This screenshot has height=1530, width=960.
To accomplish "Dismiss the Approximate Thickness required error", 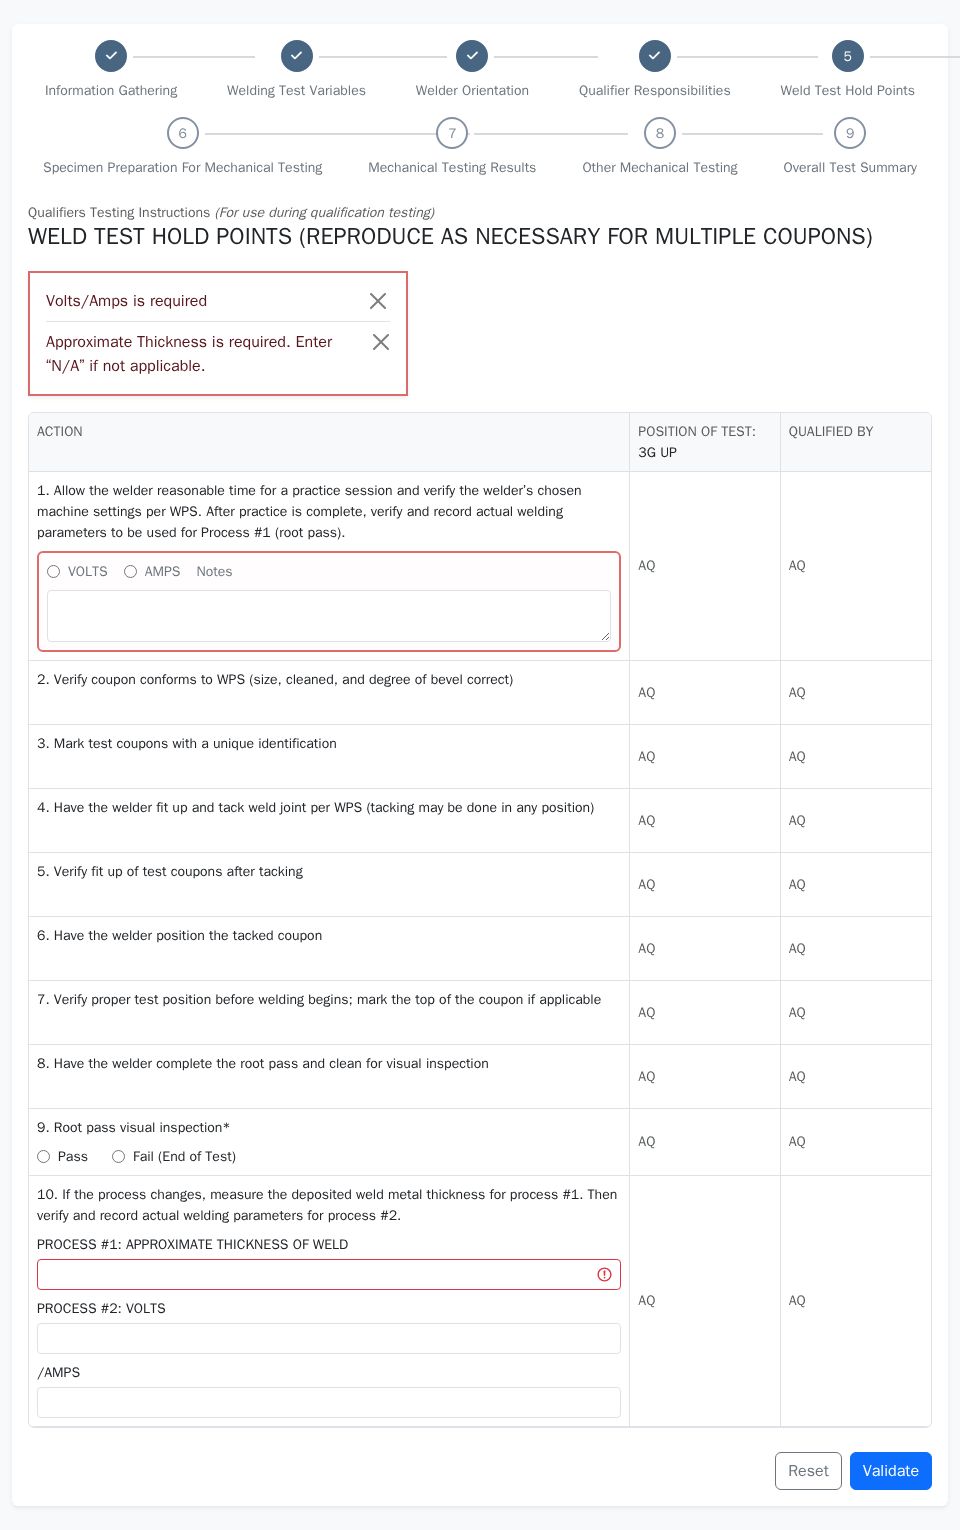I will tap(380, 342).
